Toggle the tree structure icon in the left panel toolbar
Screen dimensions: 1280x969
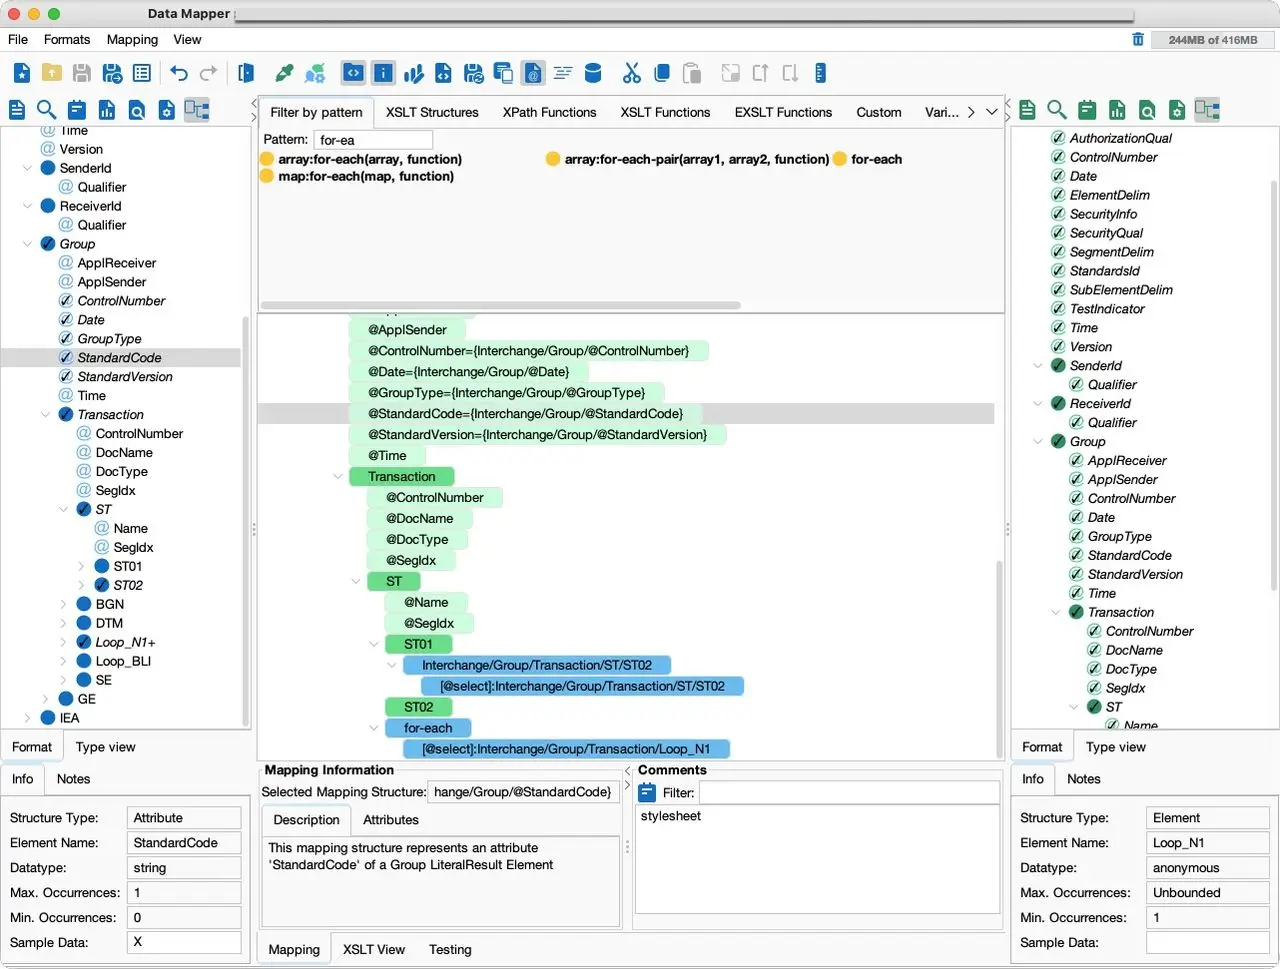[x=197, y=110]
